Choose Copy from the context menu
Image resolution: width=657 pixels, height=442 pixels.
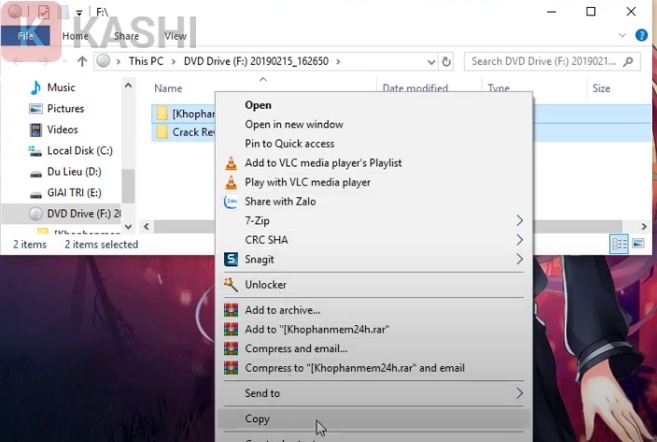coord(257,419)
